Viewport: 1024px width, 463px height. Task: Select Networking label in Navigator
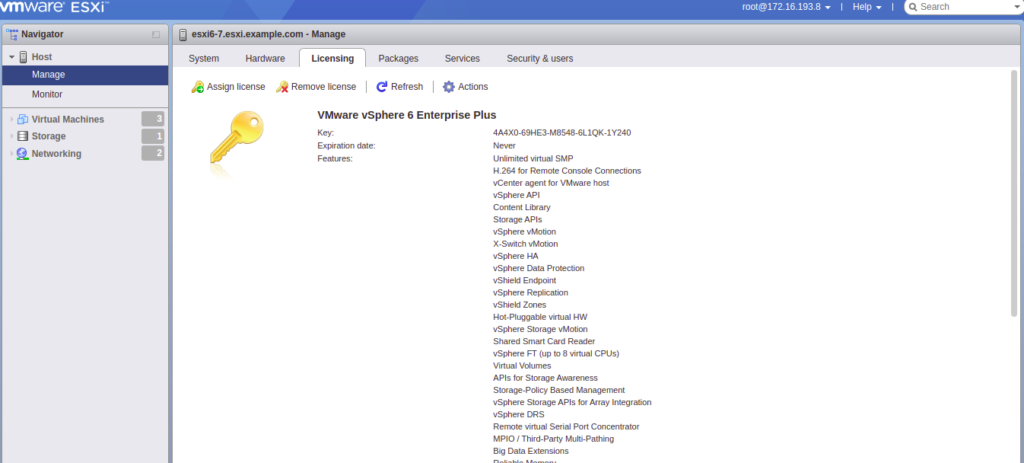click(57, 153)
